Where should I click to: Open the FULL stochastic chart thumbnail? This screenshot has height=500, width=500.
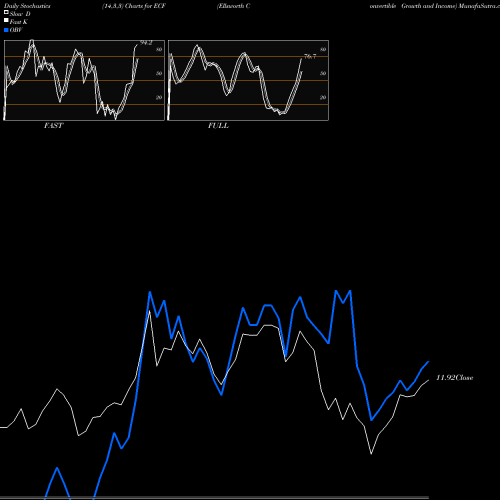(248, 80)
